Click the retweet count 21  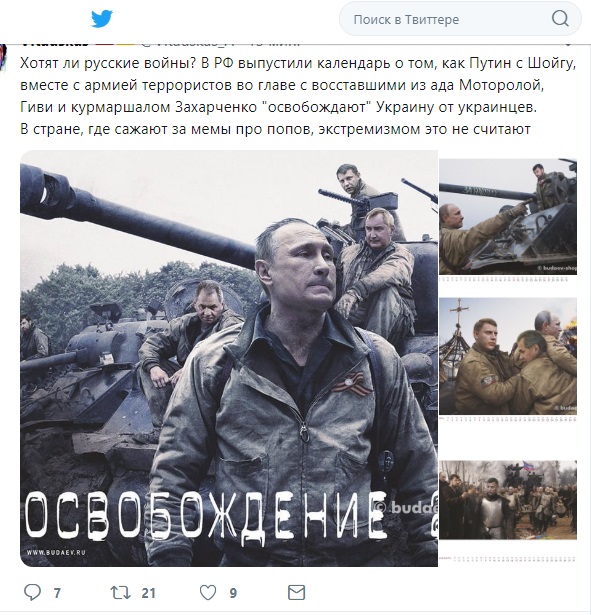pyautogui.click(x=149, y=593)
